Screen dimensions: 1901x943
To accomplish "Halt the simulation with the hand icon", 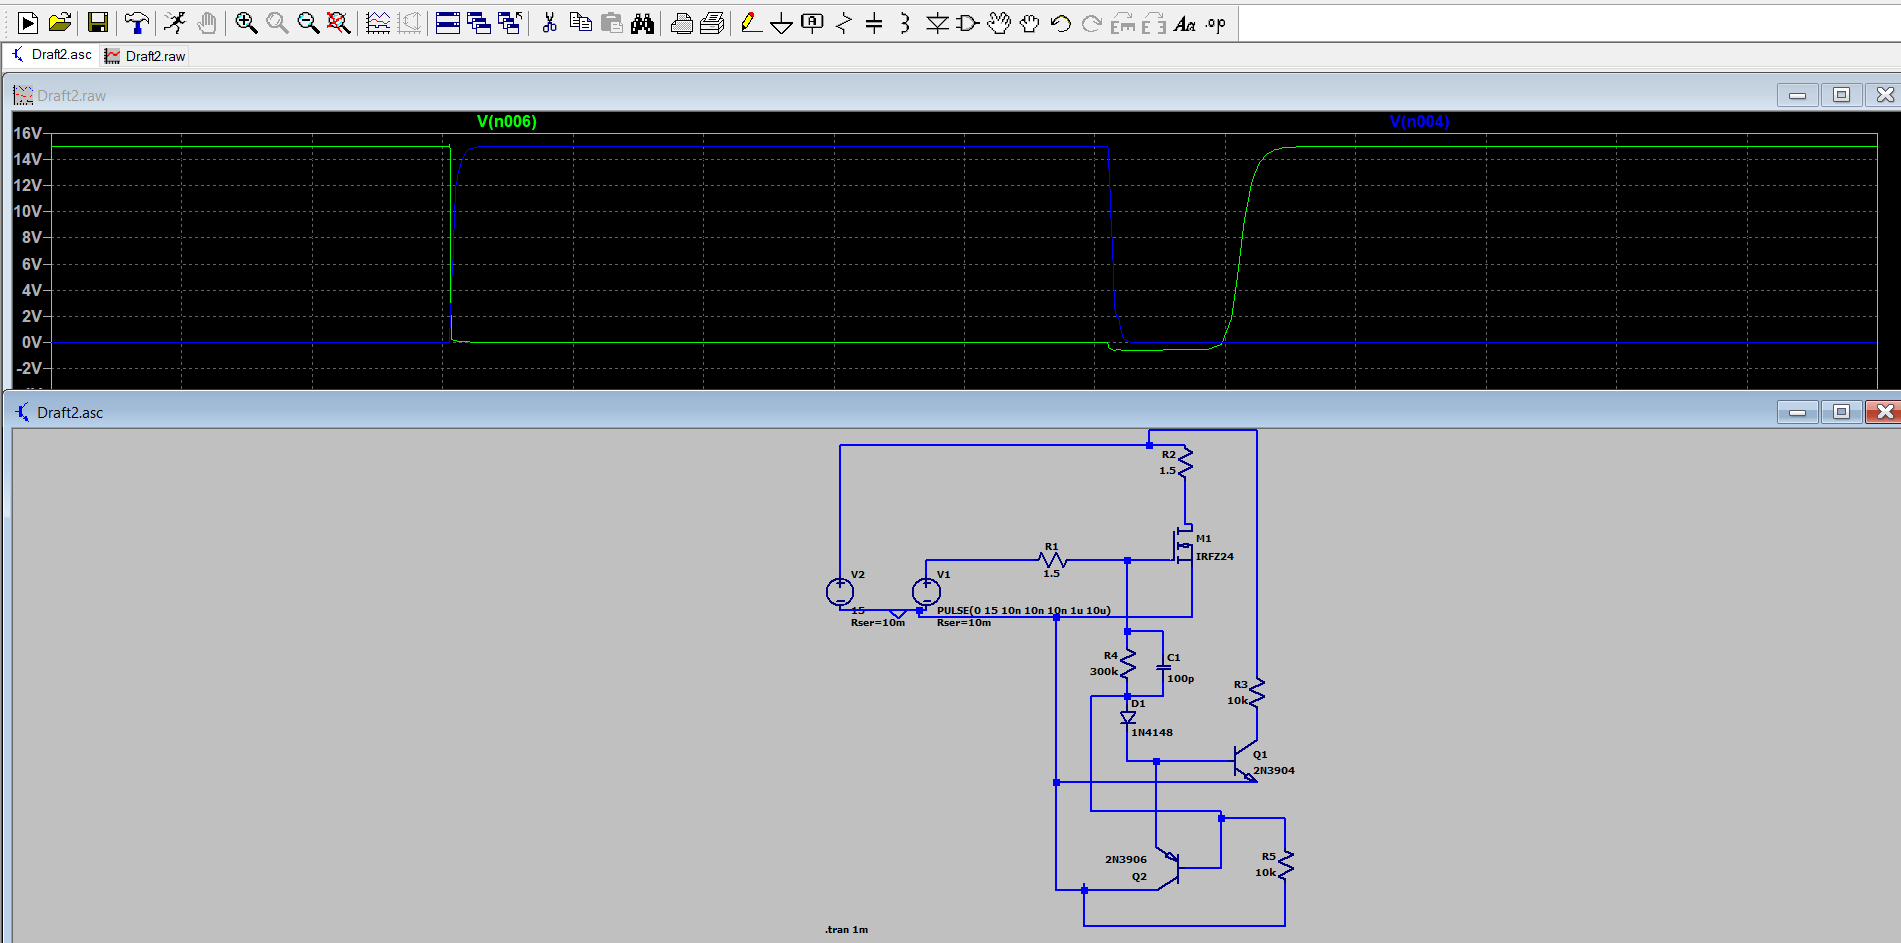I will coord(207,23).
